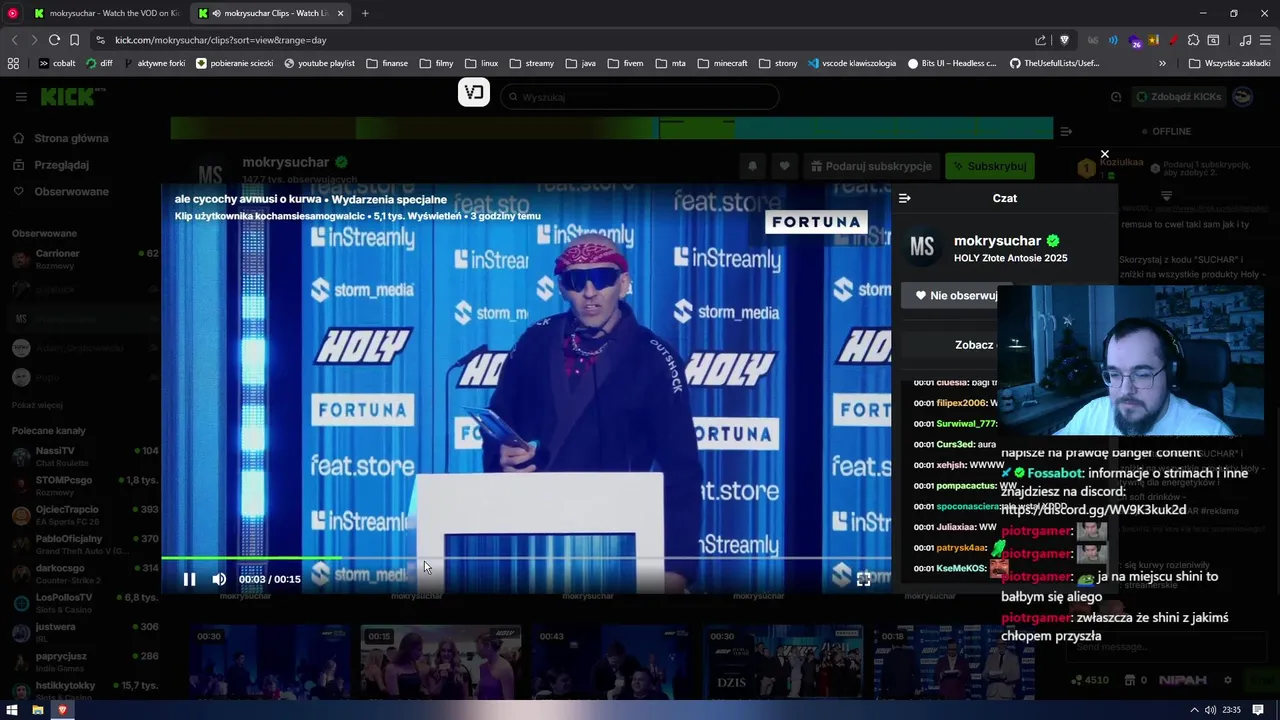Select STOMPcsgo in recommended channels
This screenshot has height=720, width=1280.
85,486
